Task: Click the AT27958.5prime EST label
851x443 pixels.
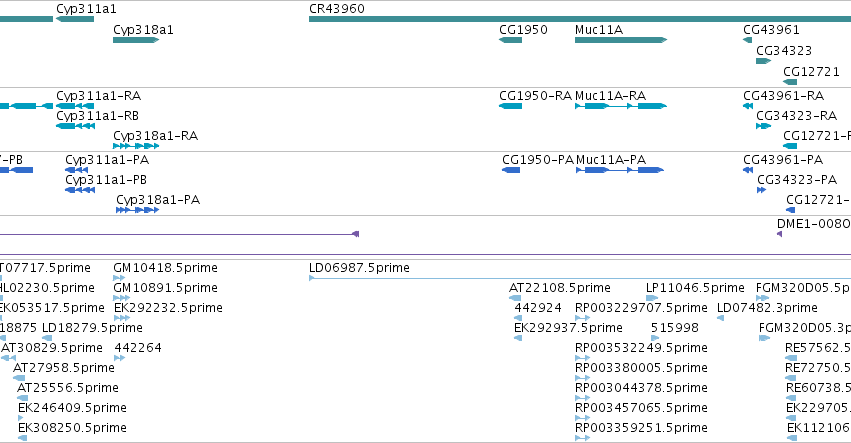Action: [64, 368]
